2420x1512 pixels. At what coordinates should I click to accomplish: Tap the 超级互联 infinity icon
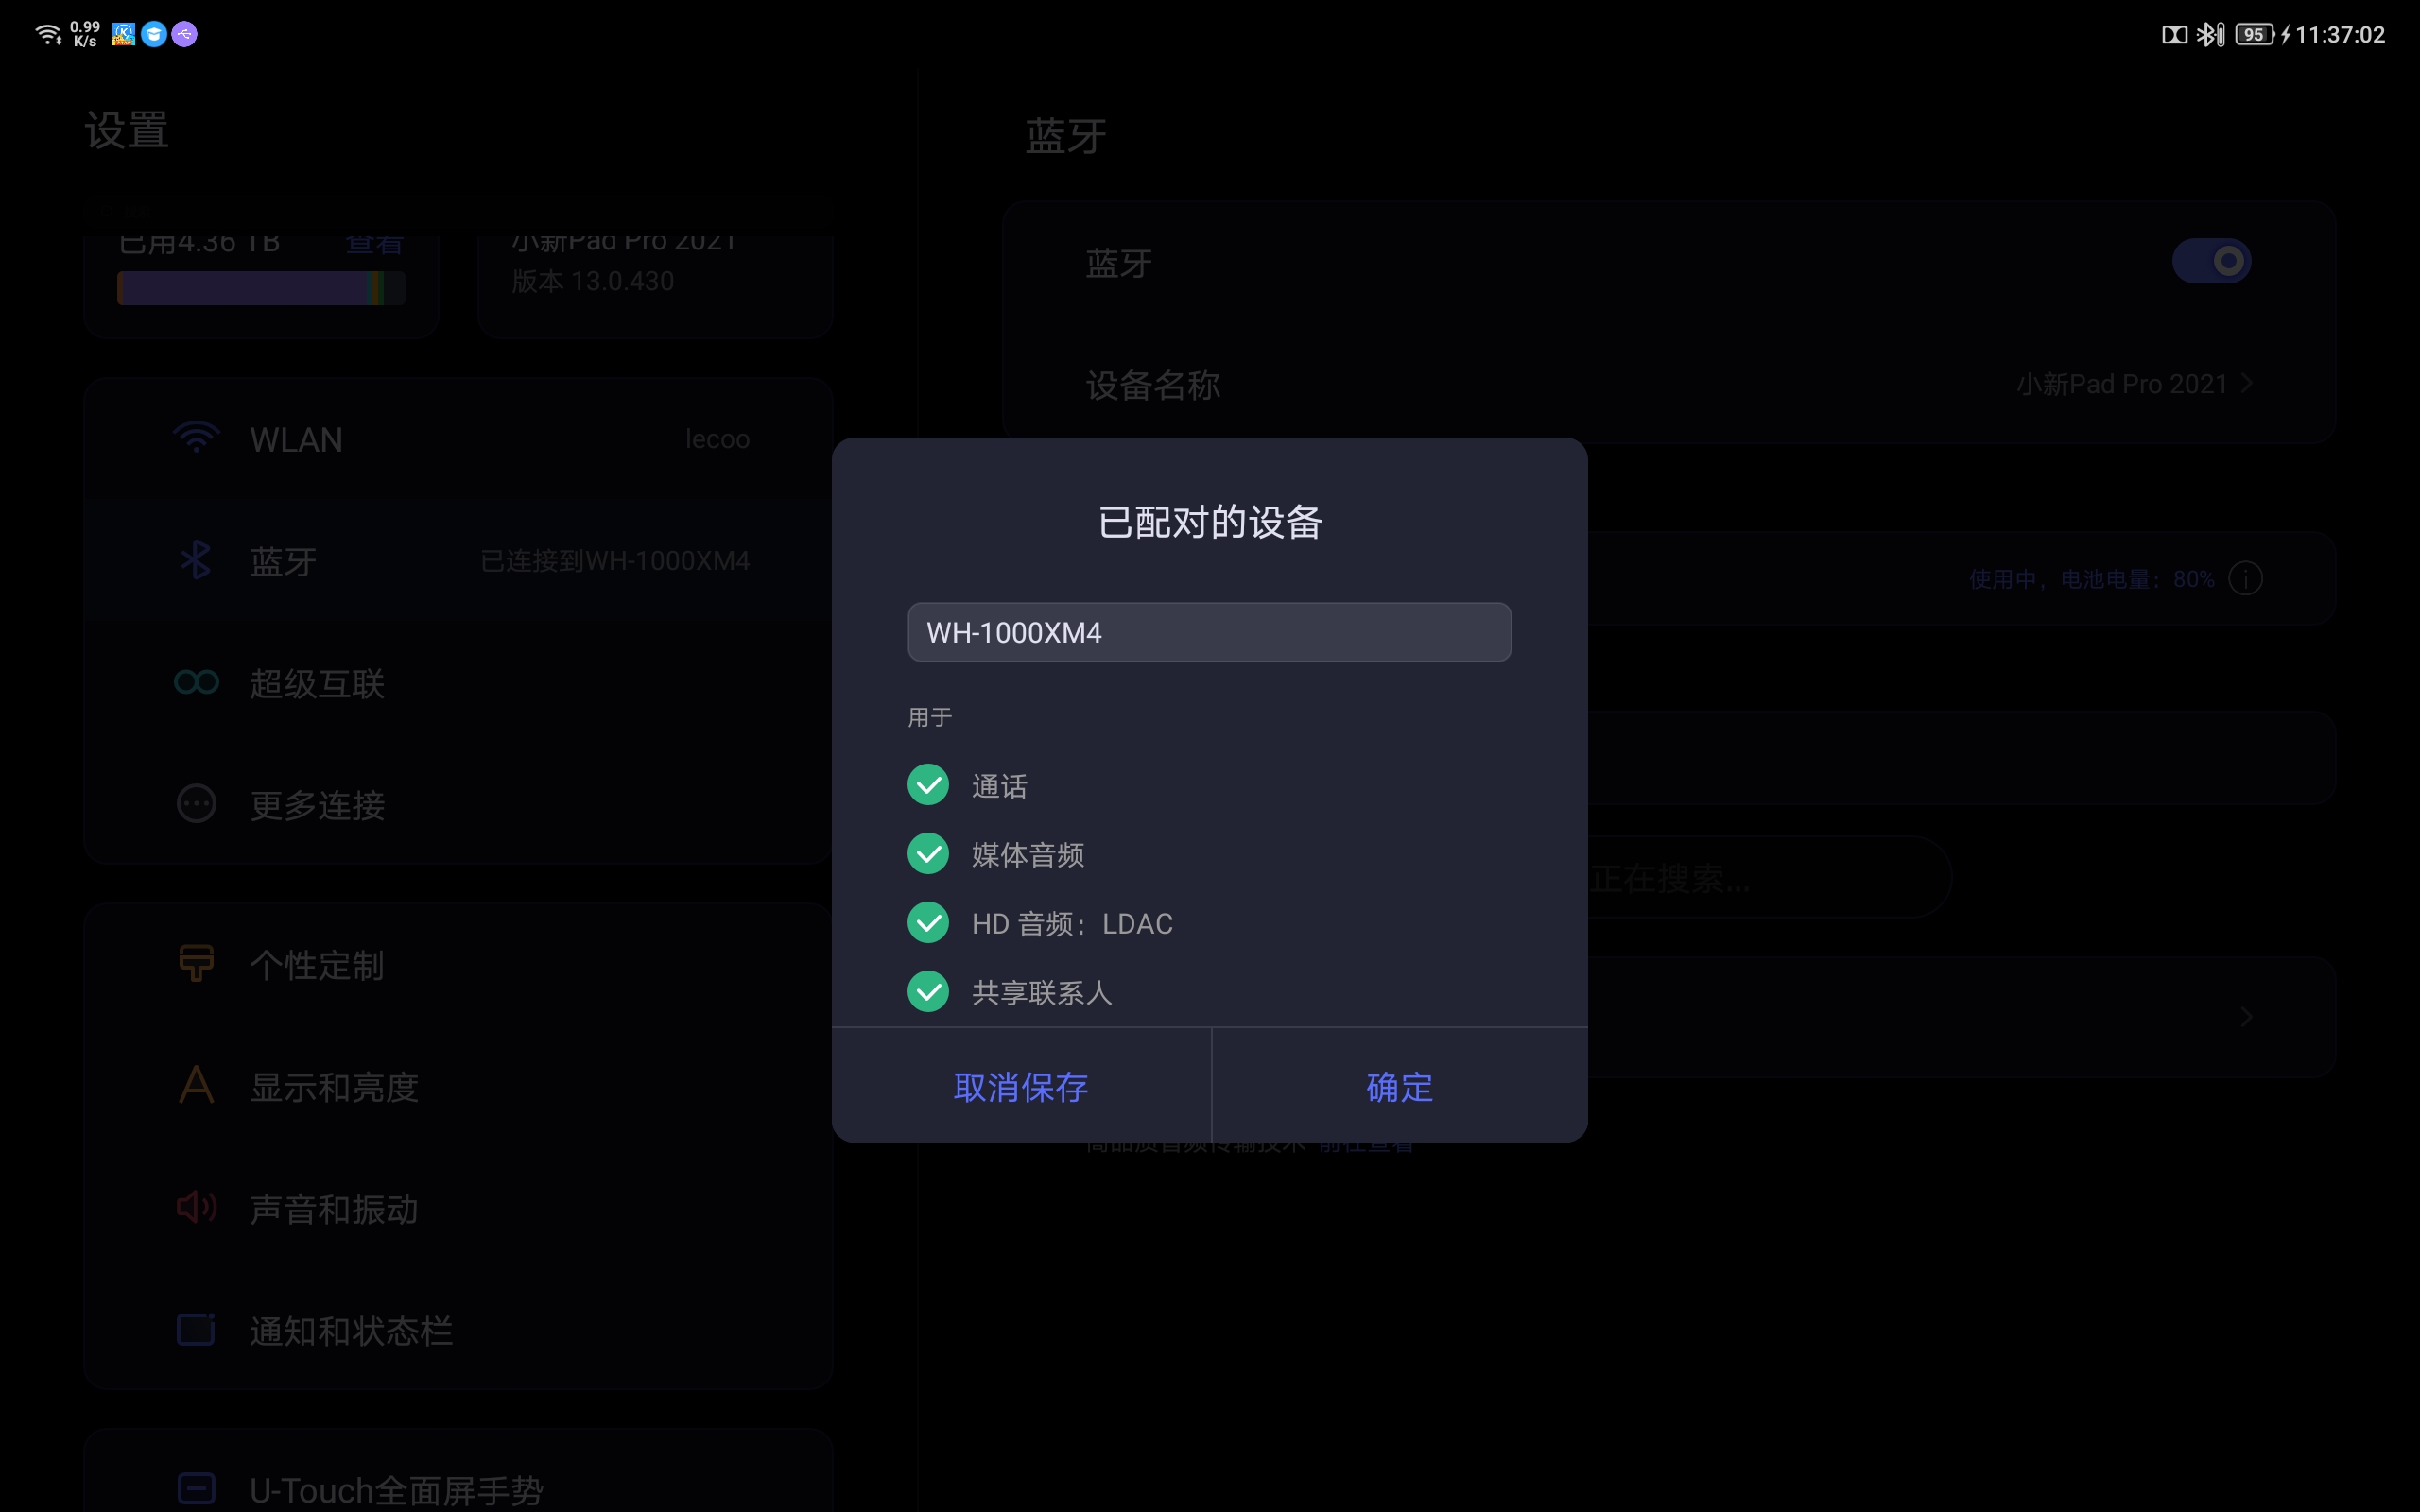(x=196, y=682)
